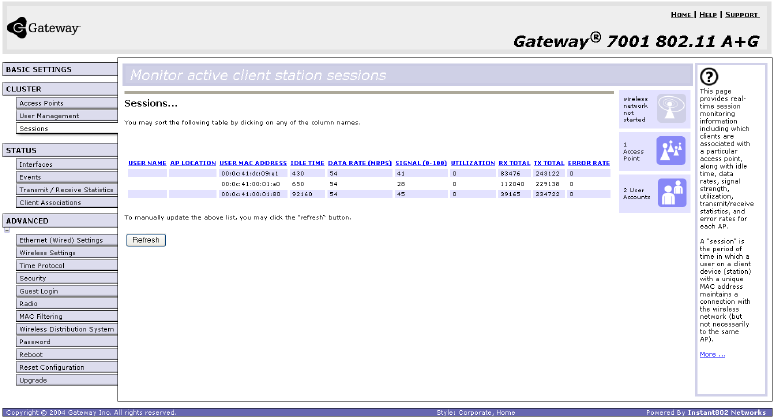Open Ethernet (Wired) Settings
Image resolution: width=774 pixels, height=418 pixels.
point(67,240)
